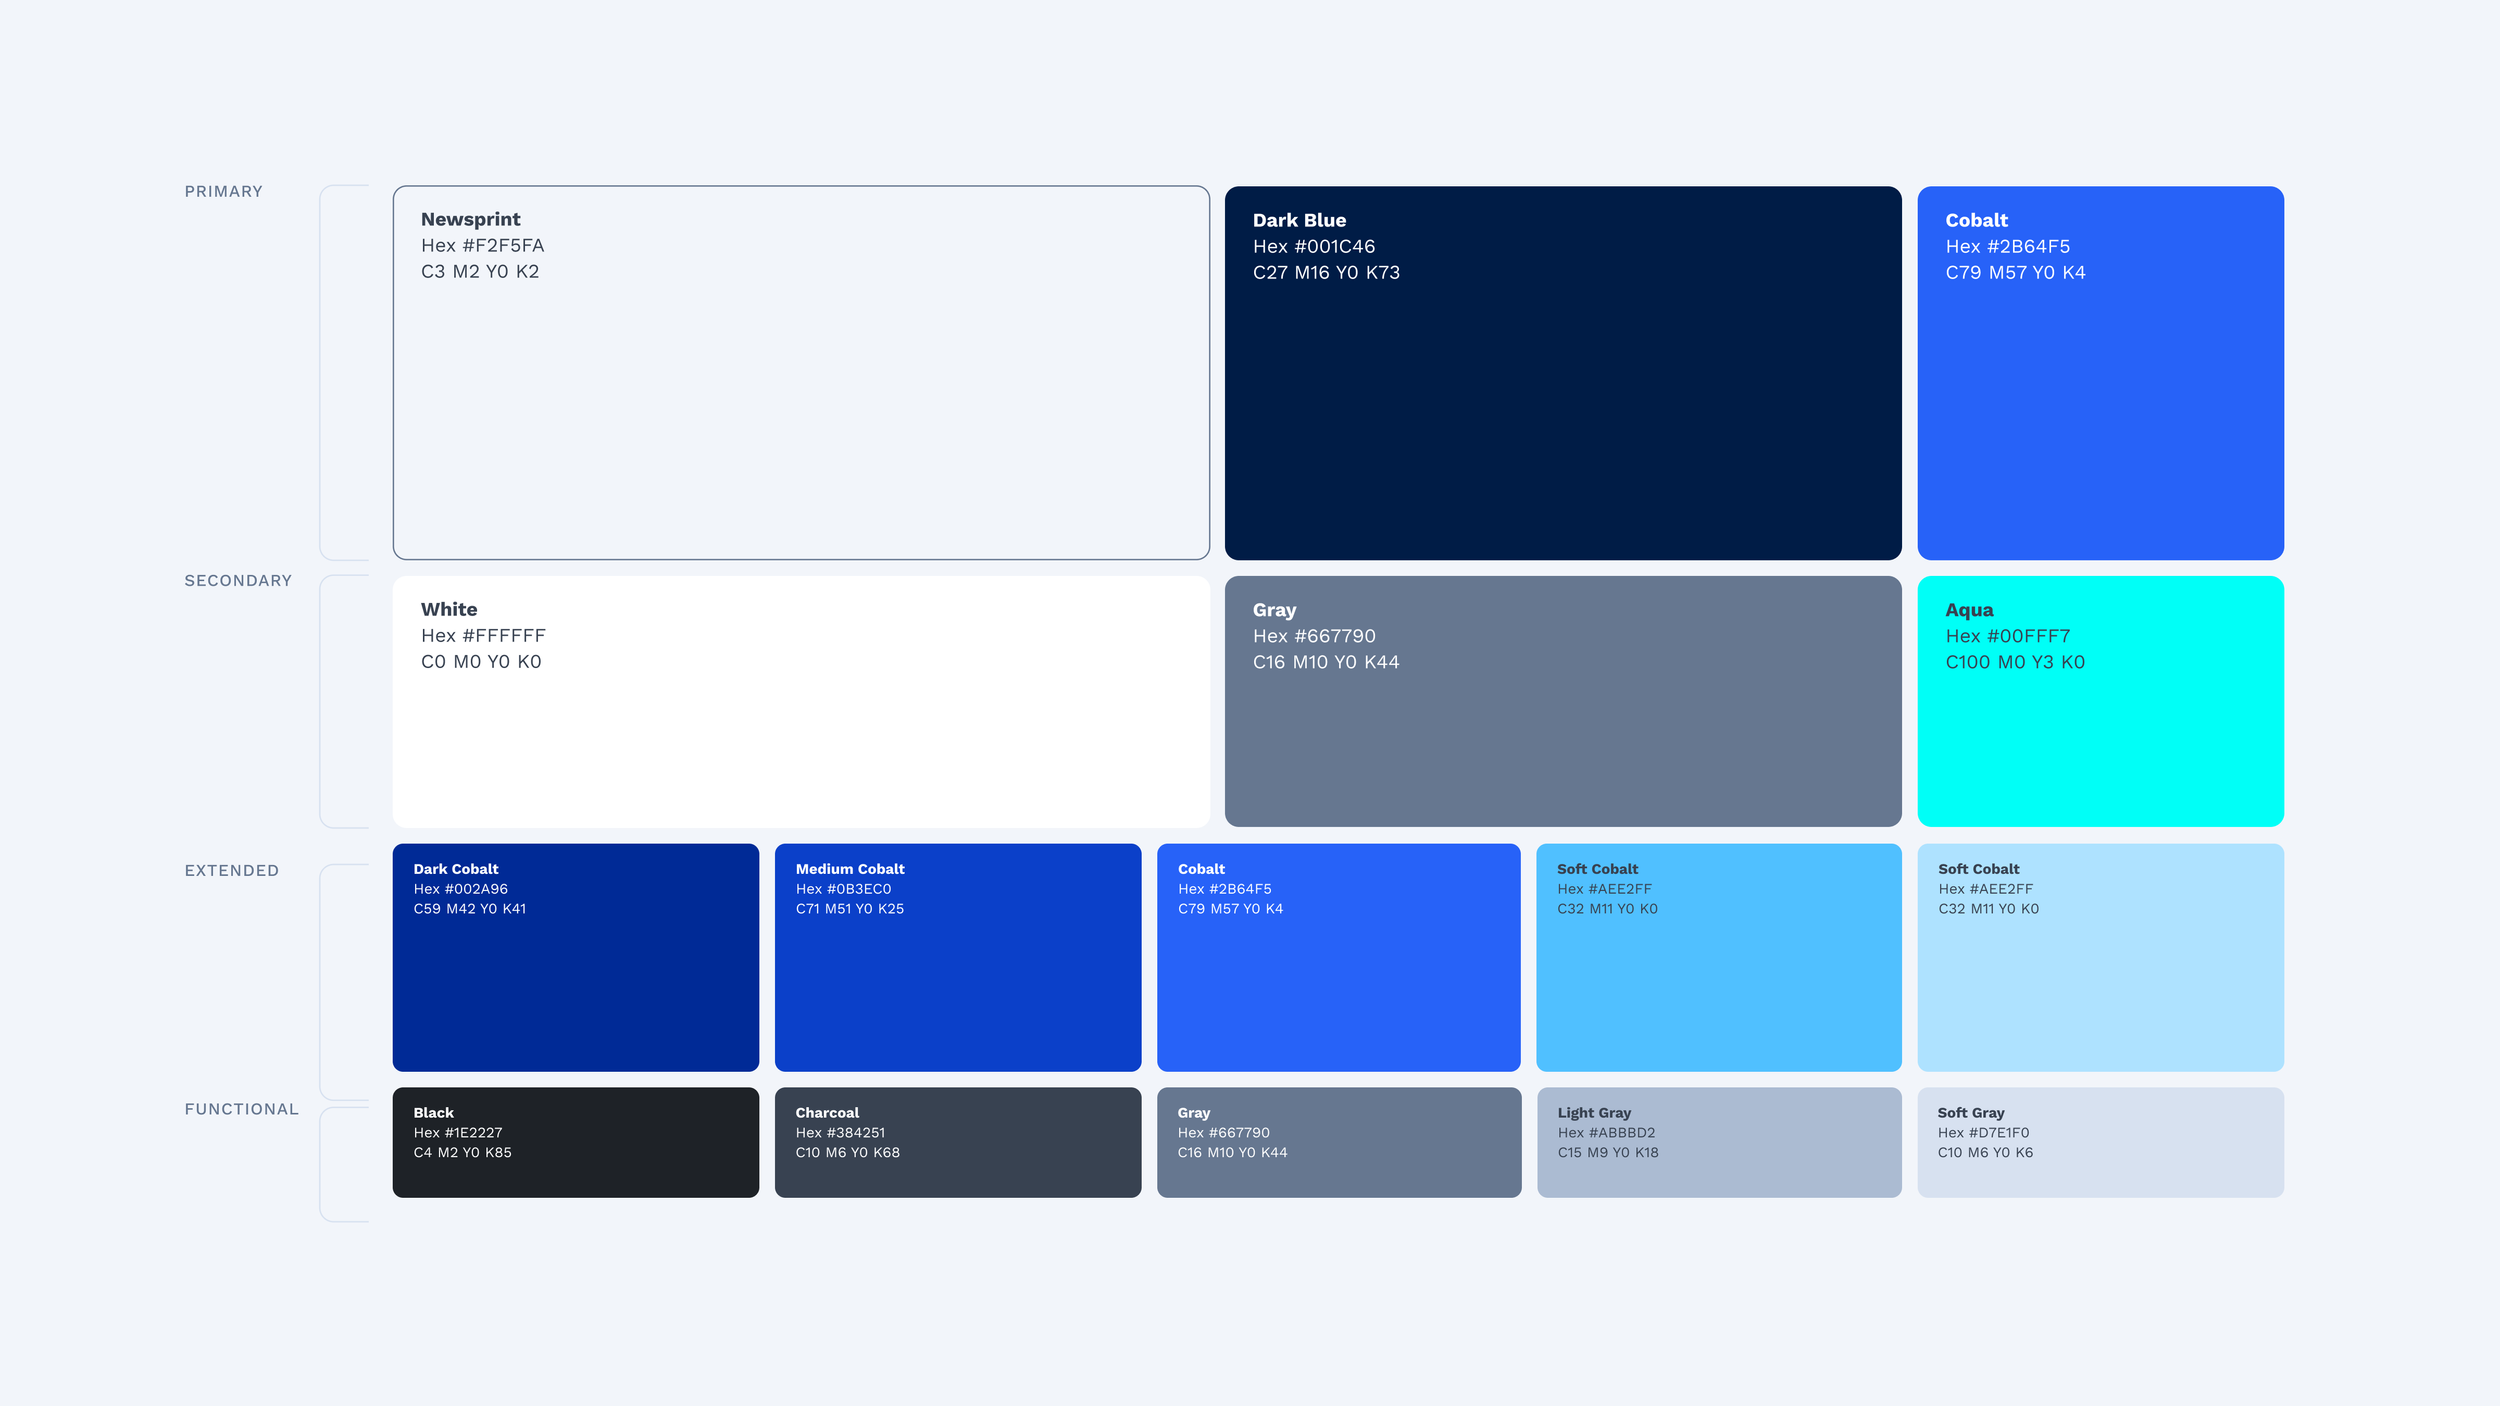Click the FUNCTIONAL section label
Image resolution: width=2500 pixels, height=1406 pixels.
coord(241,1109)
